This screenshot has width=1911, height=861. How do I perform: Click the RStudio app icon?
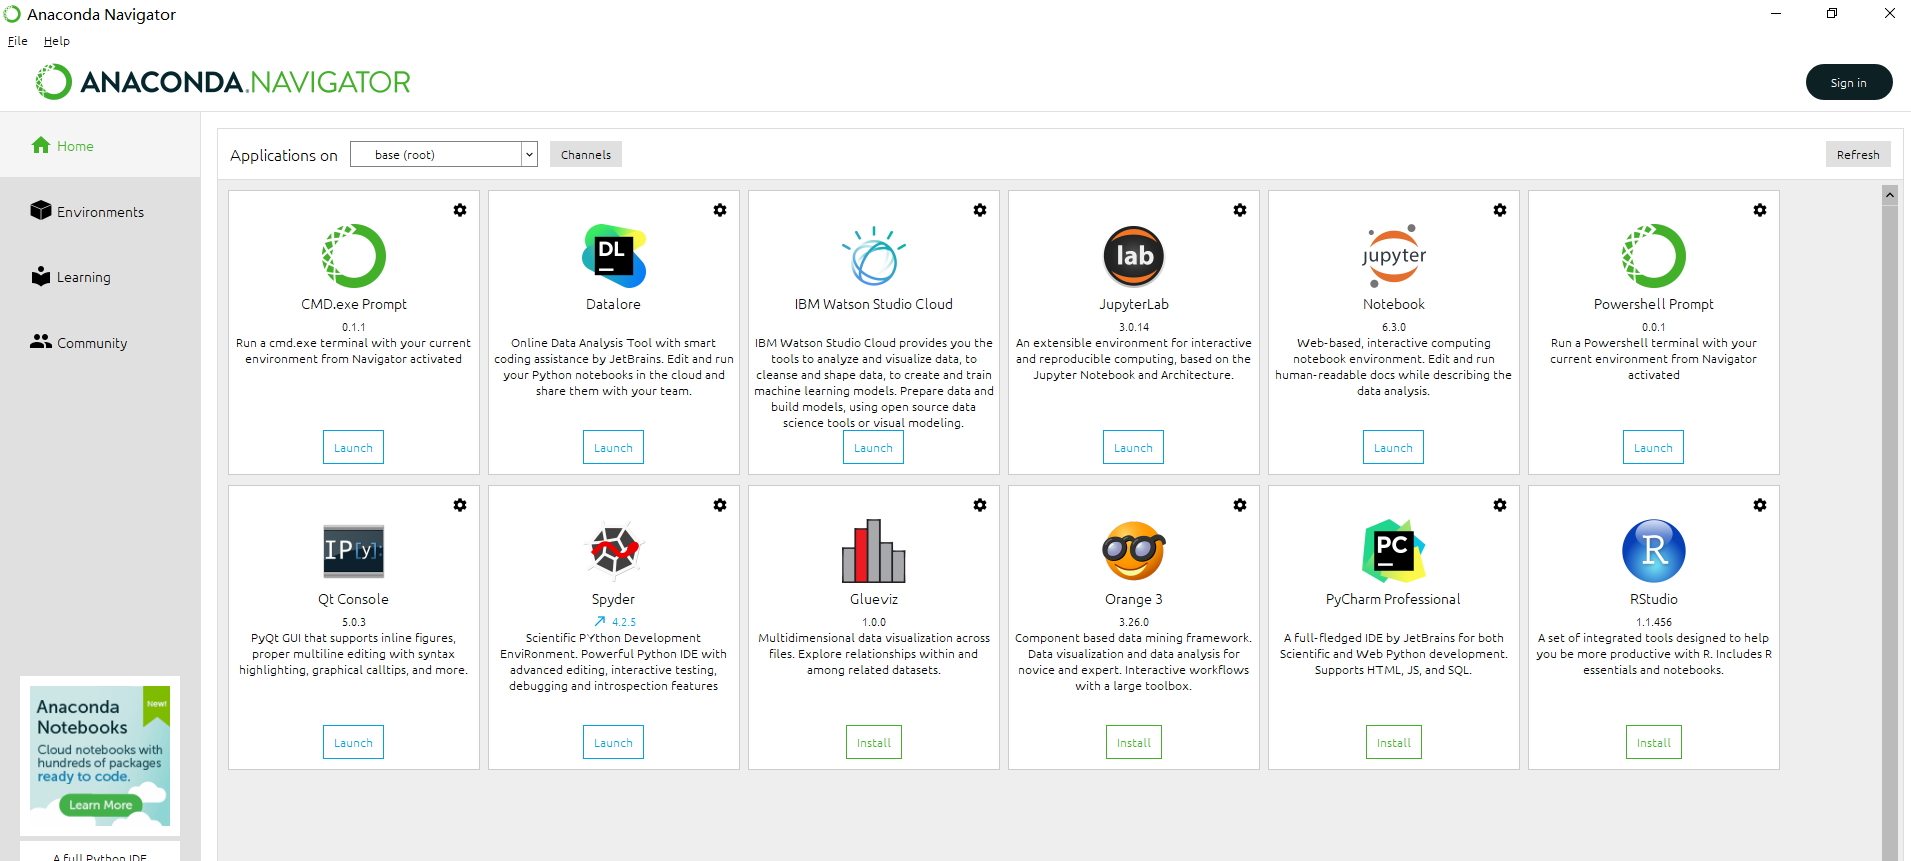point(1654,551)
